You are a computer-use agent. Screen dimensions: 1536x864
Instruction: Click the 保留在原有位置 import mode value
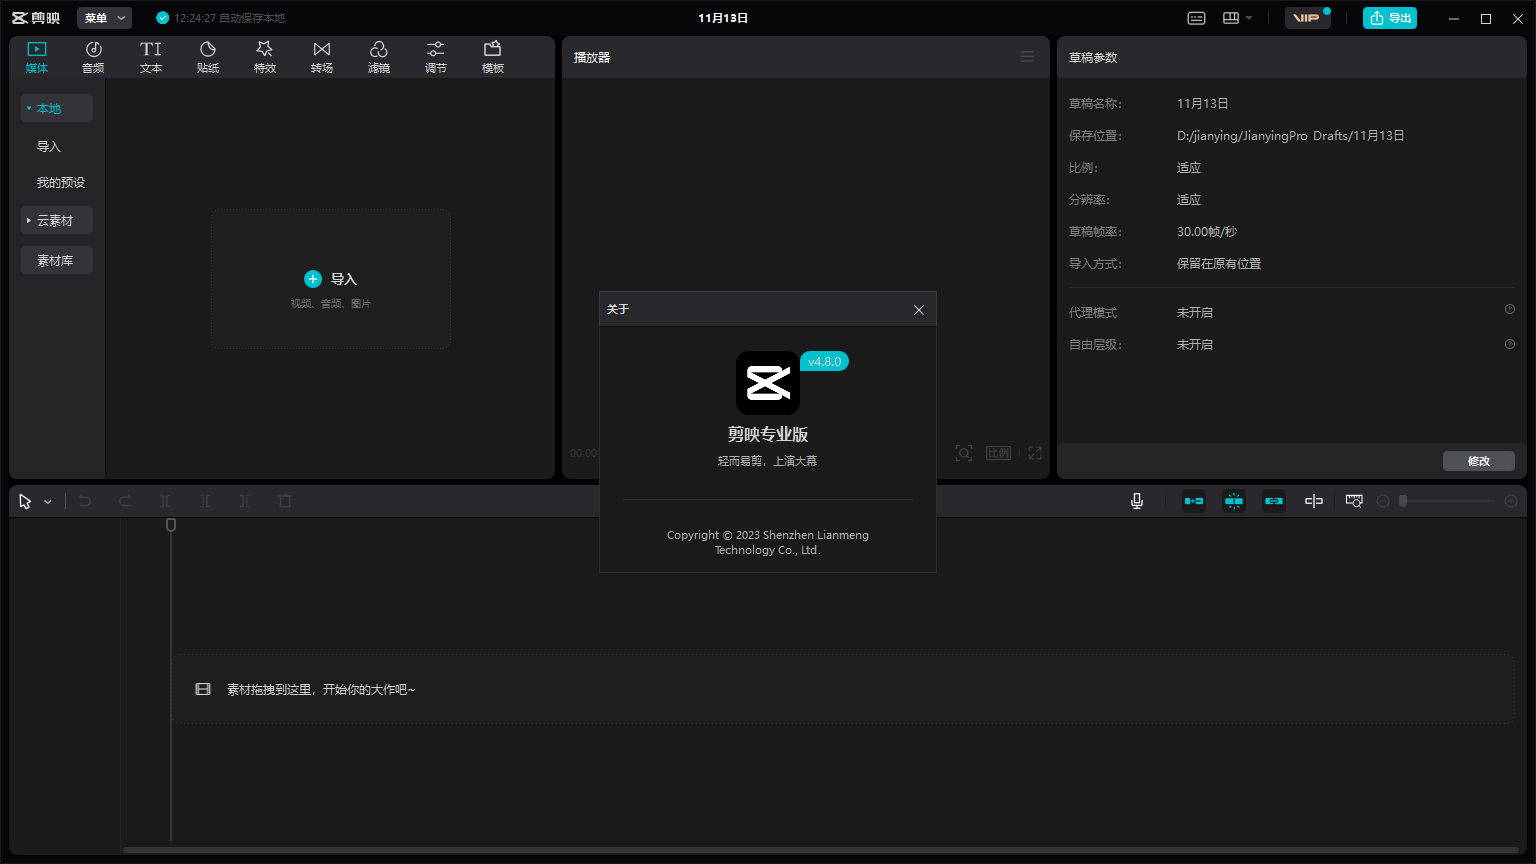pyautogui.click(x=1218, y=263)
